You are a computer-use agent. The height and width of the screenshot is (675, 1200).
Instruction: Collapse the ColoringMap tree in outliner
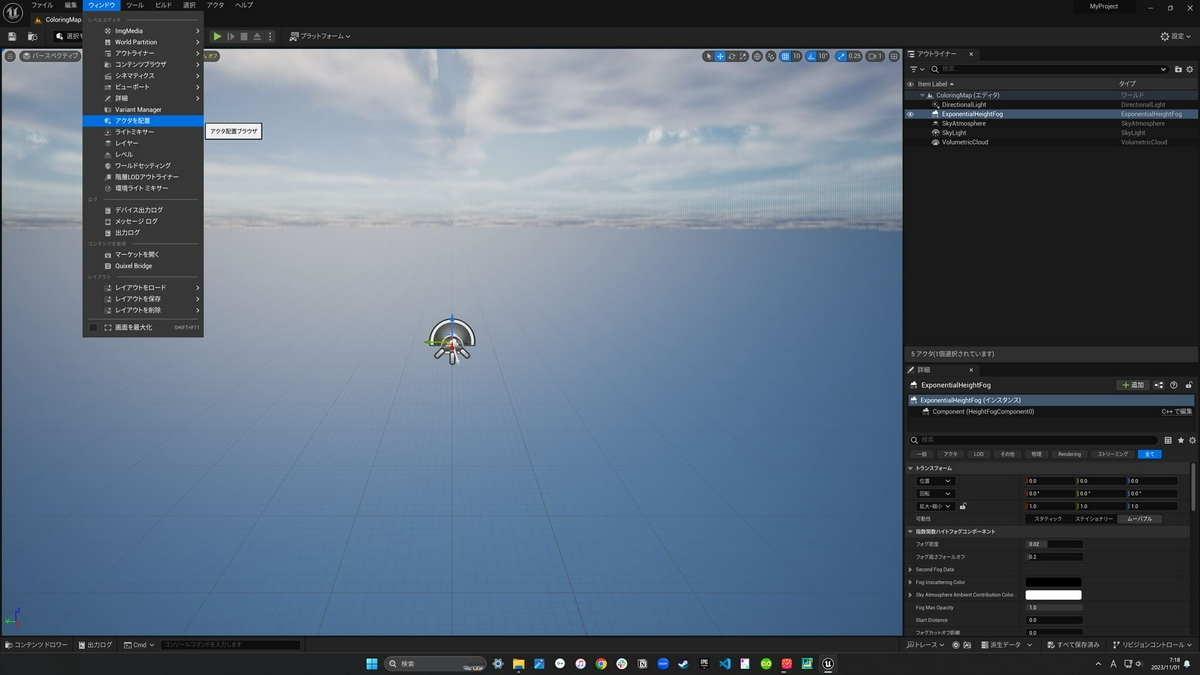click(923, 95)
